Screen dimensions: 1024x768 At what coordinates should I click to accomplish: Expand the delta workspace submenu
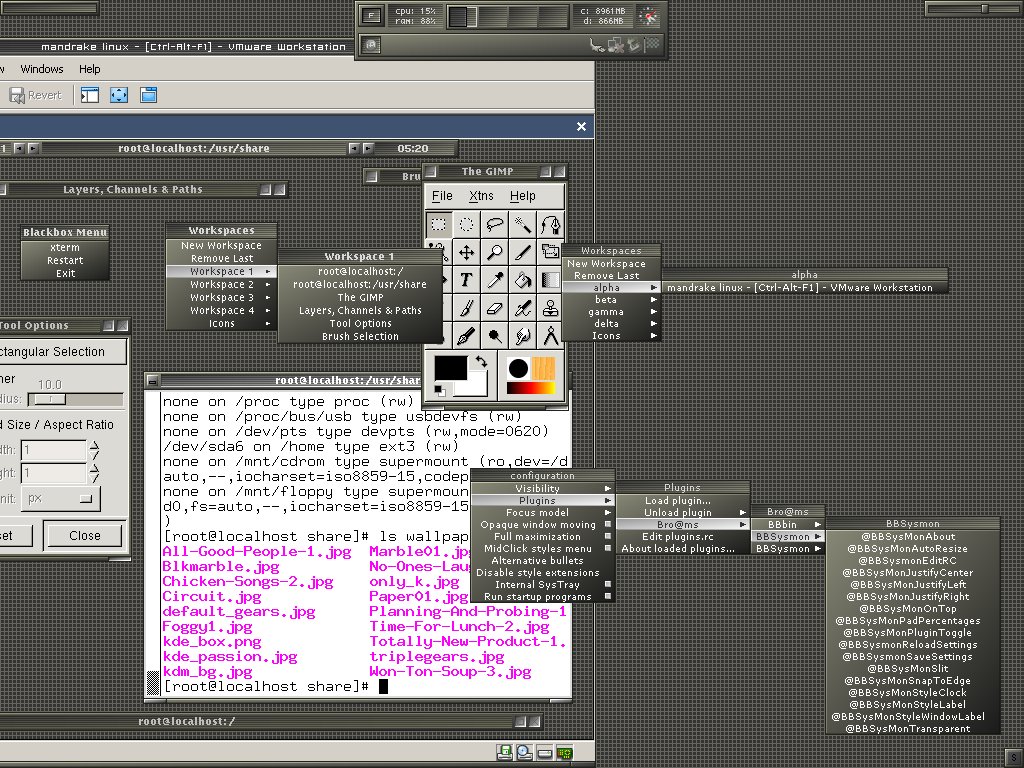pos(611,324)
